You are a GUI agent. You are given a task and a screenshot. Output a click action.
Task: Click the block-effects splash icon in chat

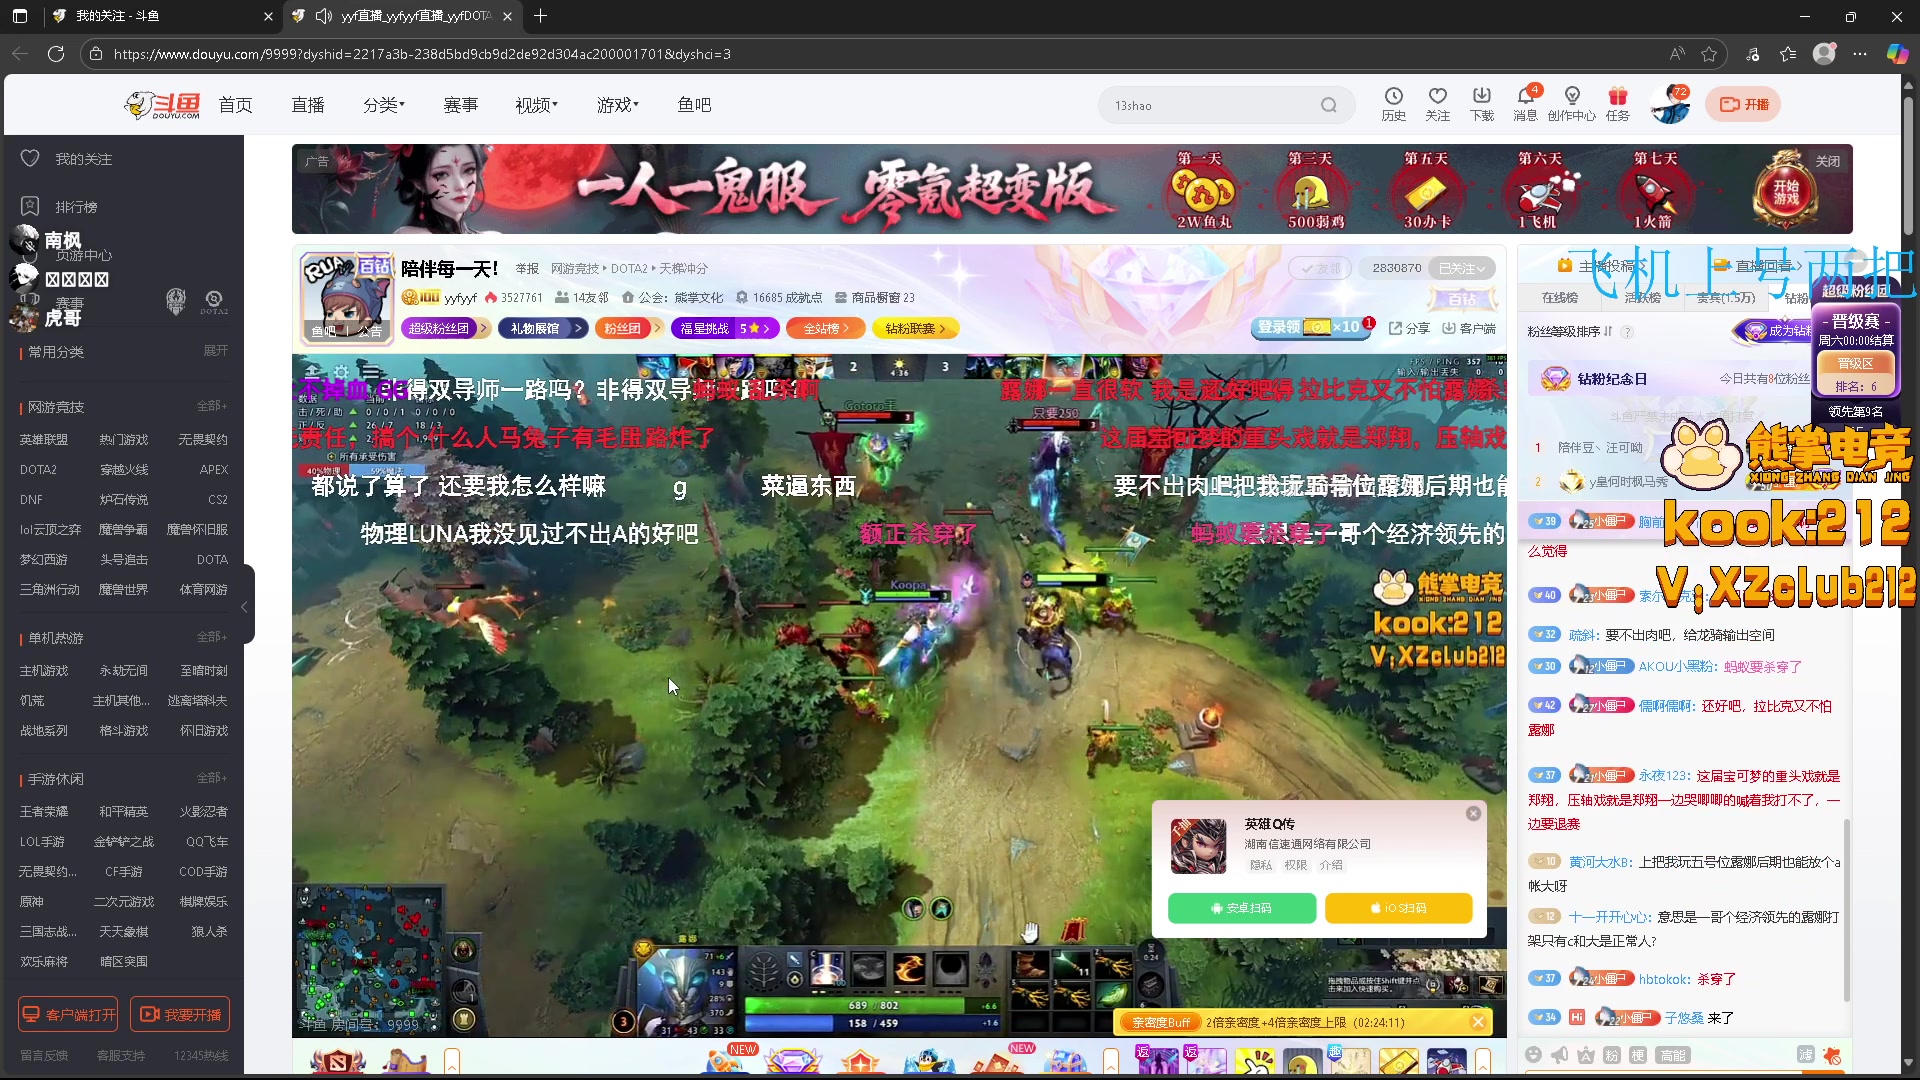coord(1832,1055)
